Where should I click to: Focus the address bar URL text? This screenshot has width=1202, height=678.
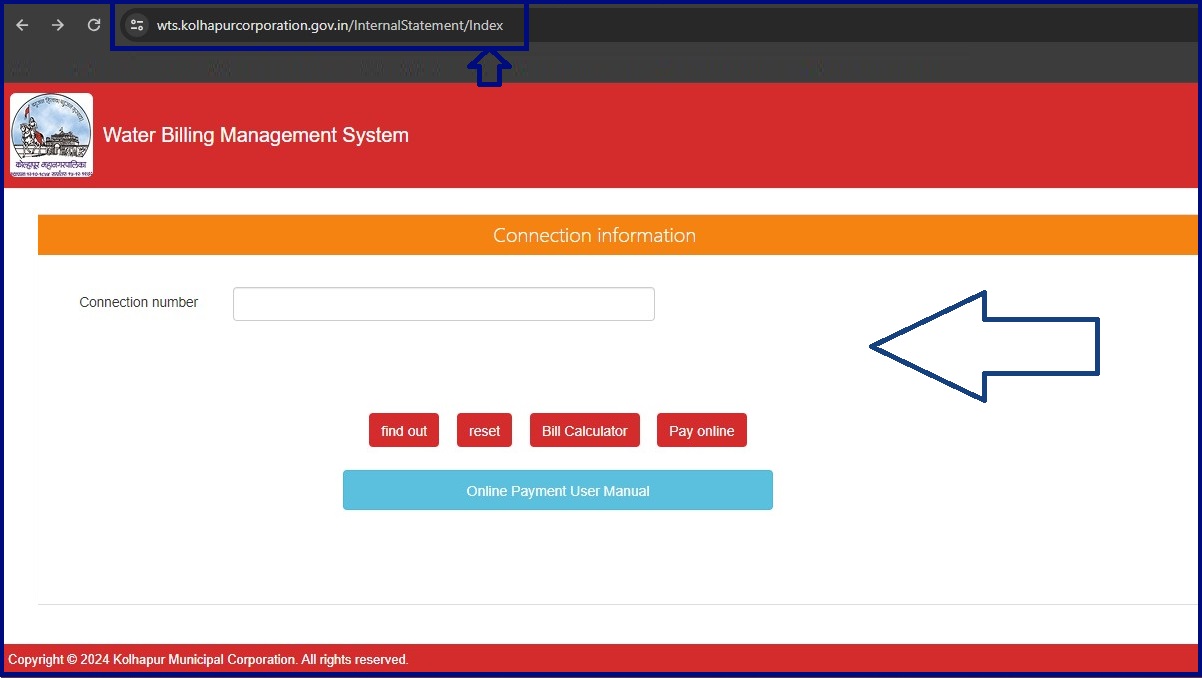[x=330, y=25]
